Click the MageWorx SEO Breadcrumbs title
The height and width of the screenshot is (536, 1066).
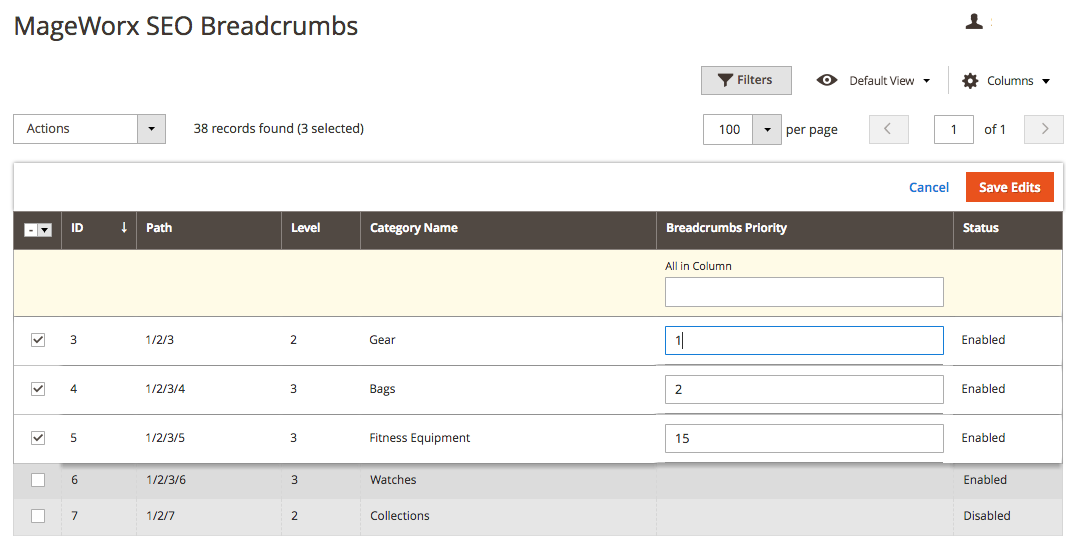[186, 27]
